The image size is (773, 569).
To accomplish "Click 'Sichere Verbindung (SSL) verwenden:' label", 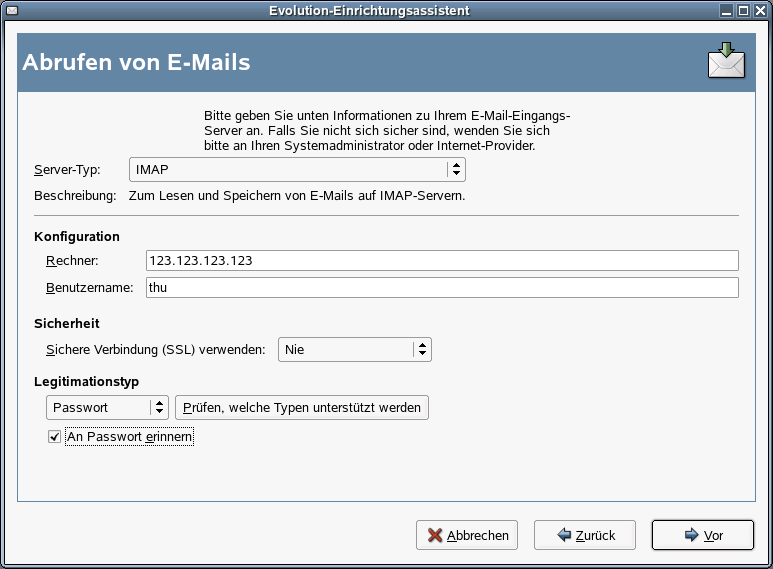I will [x=156, y=350].
